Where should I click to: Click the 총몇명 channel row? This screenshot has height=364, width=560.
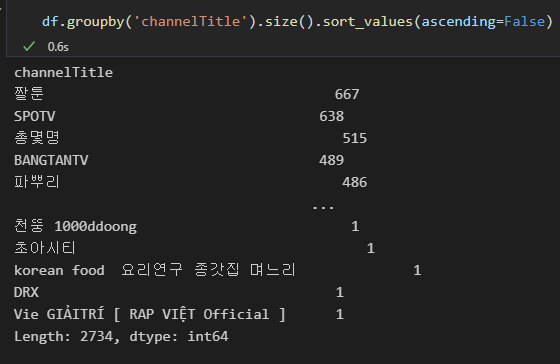190,138
